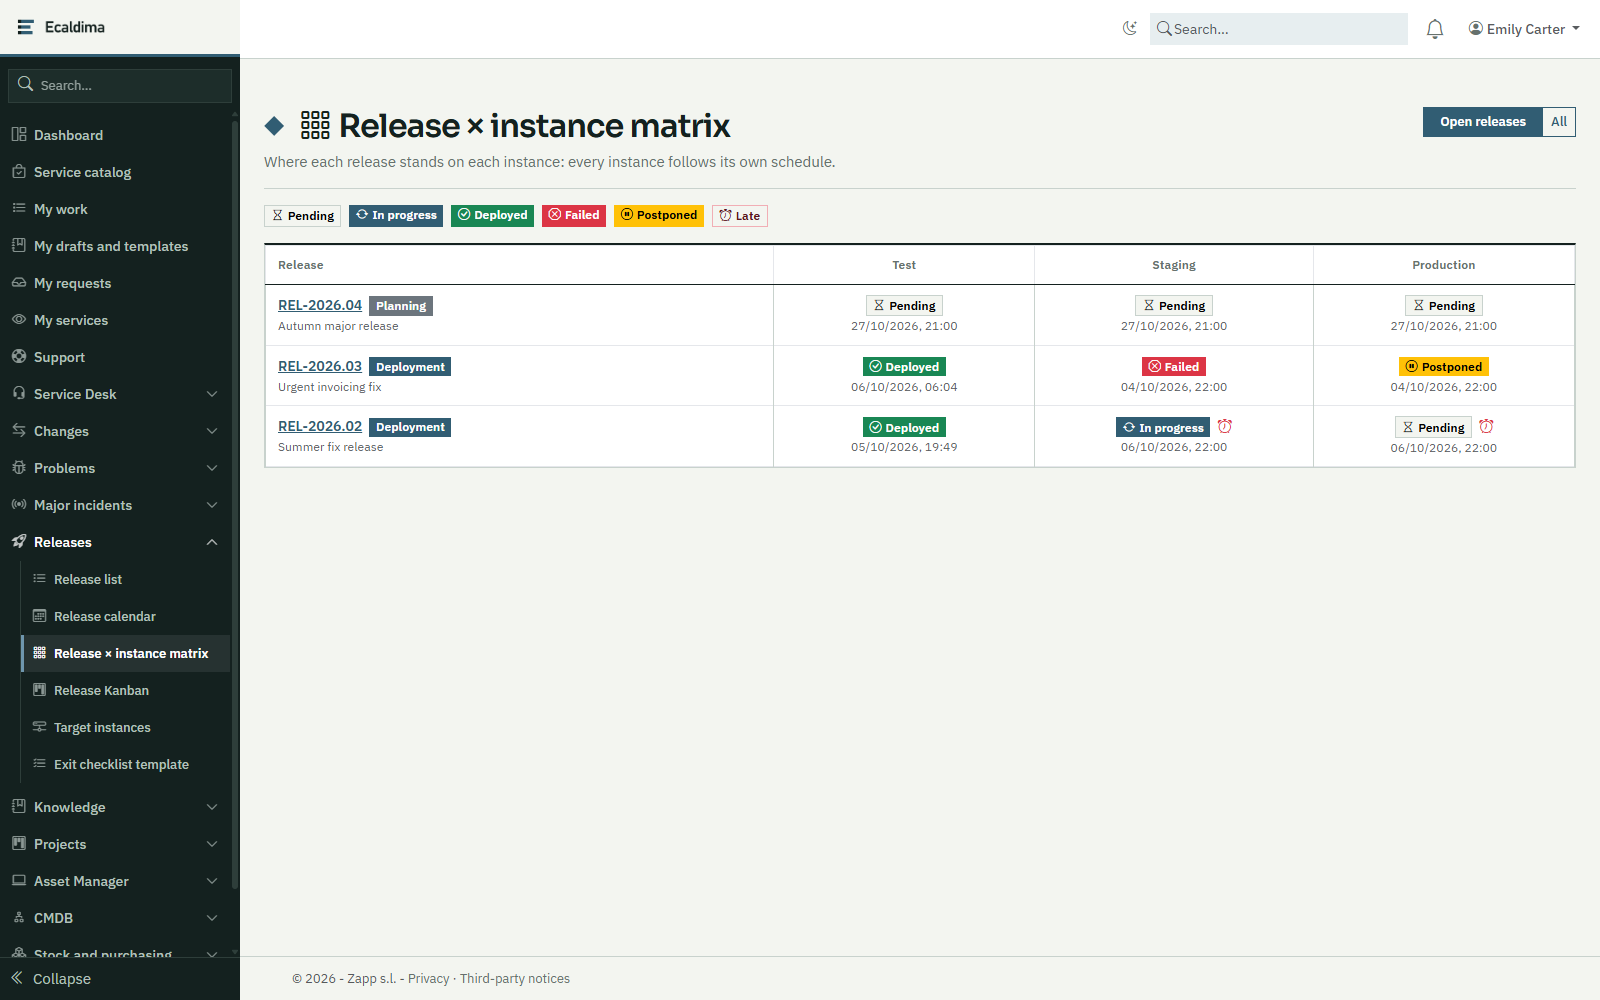Open release REL-2026.03

point(320,366)
